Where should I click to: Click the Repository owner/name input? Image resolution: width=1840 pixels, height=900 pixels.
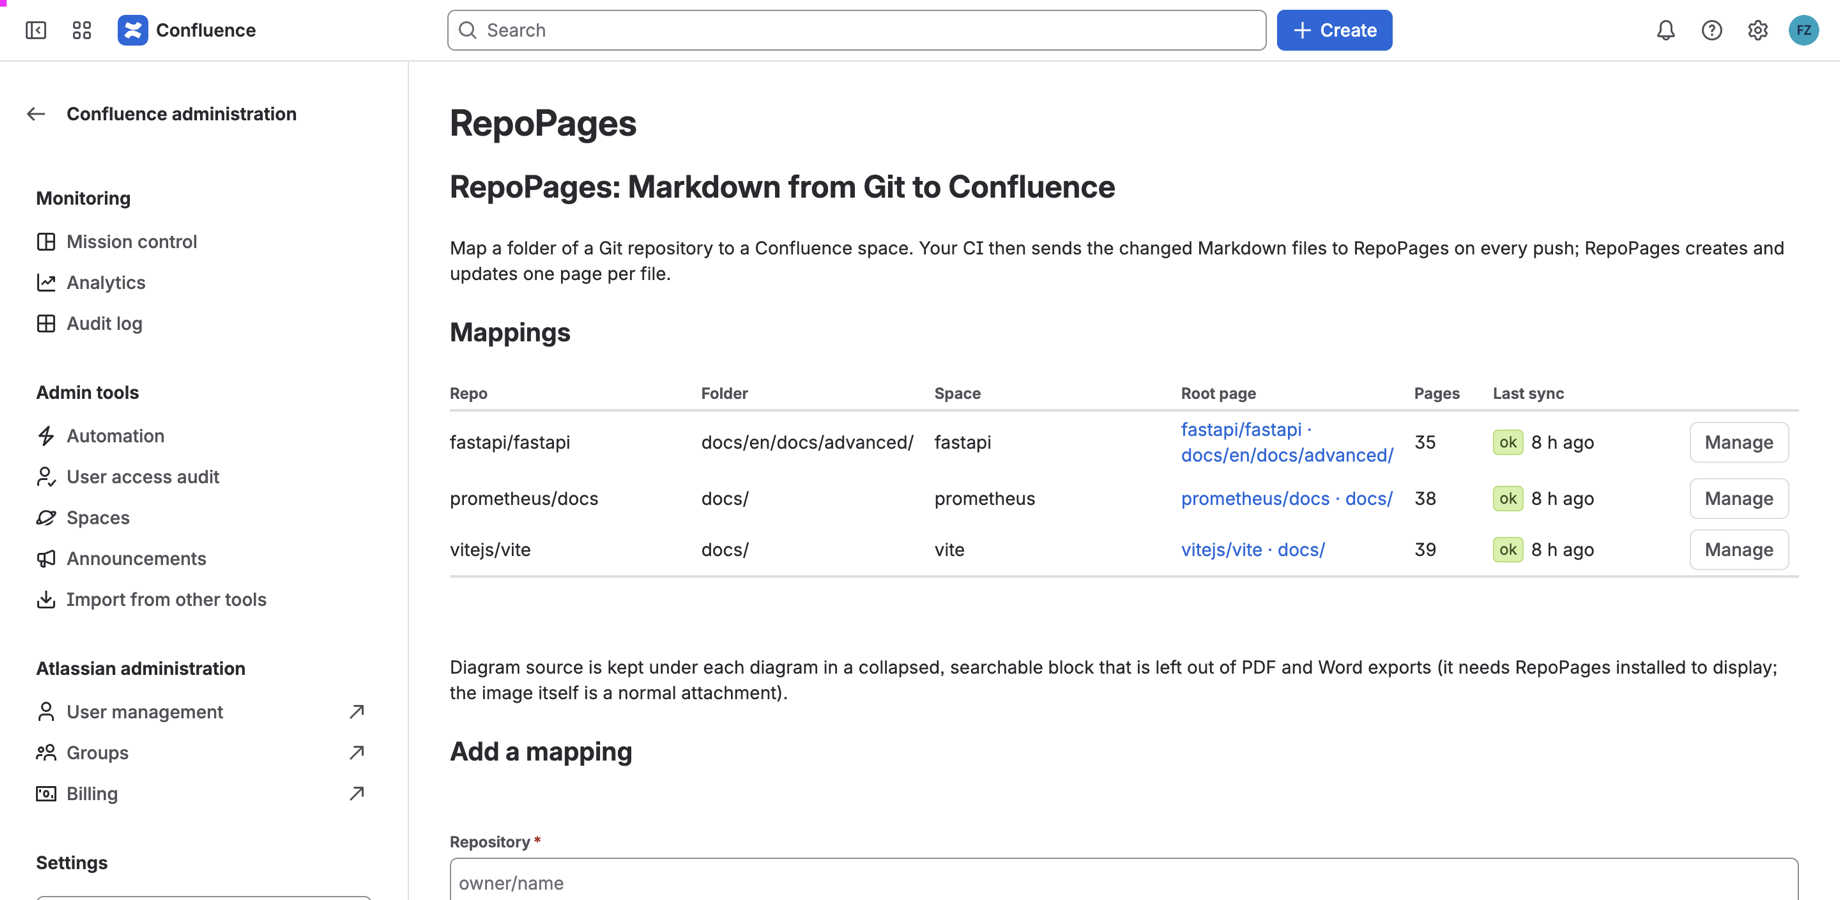(x=1123, y=881)
